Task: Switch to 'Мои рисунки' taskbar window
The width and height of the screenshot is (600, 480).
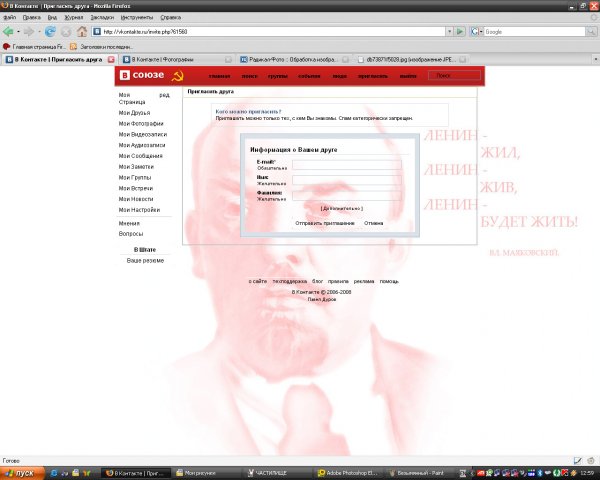Action: point(209,473)
